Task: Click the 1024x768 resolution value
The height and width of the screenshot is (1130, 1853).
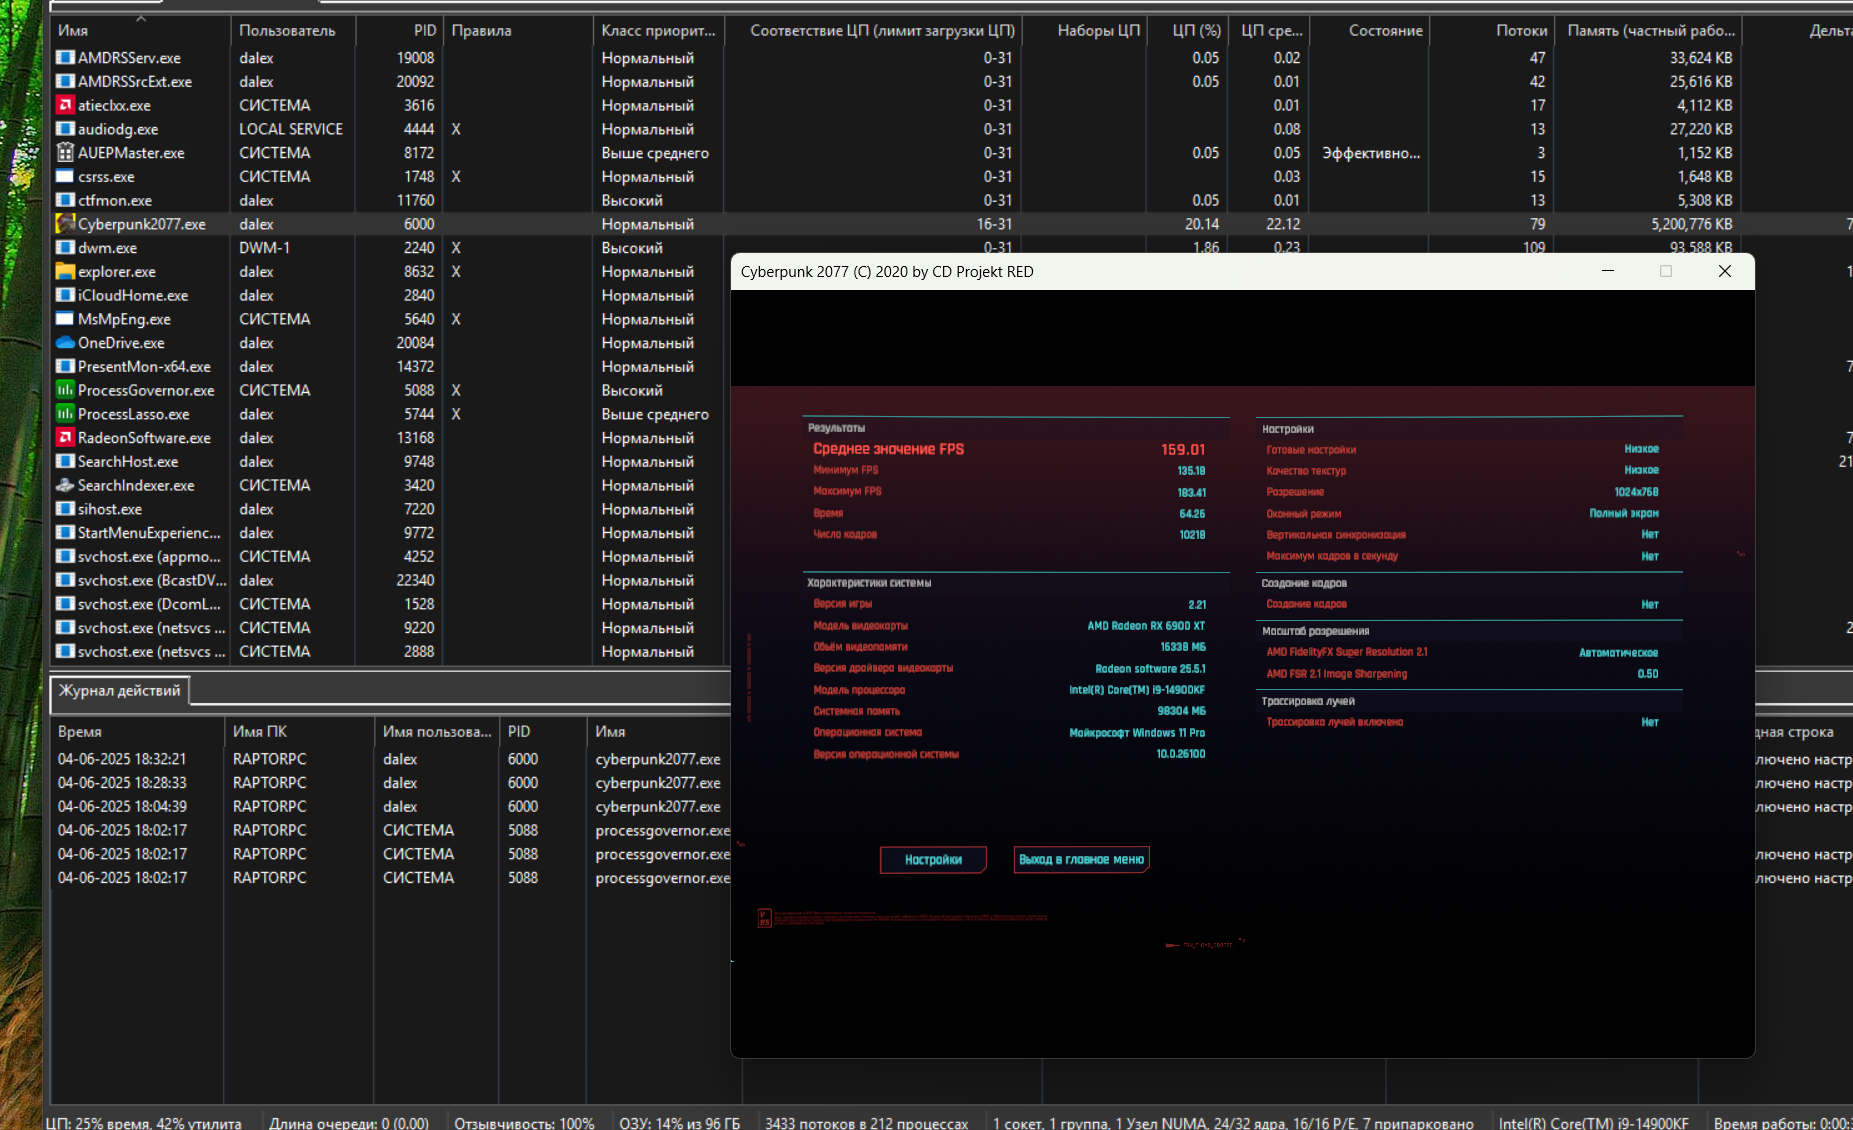Action: click(x=1636, y=492)
